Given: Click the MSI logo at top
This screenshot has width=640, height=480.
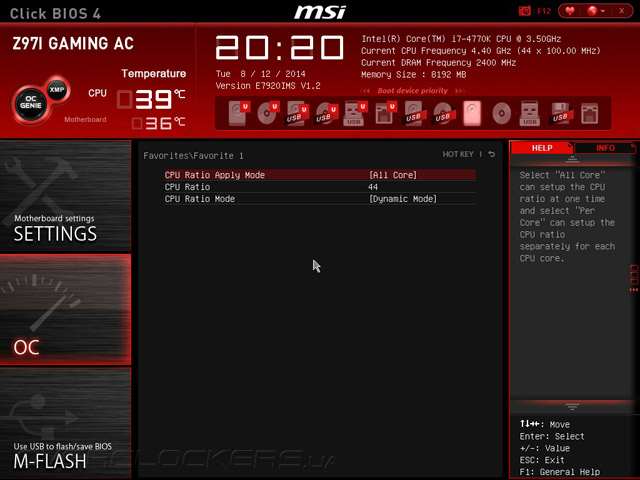Looking at the screenshot, I should click(x=320, y=12).
